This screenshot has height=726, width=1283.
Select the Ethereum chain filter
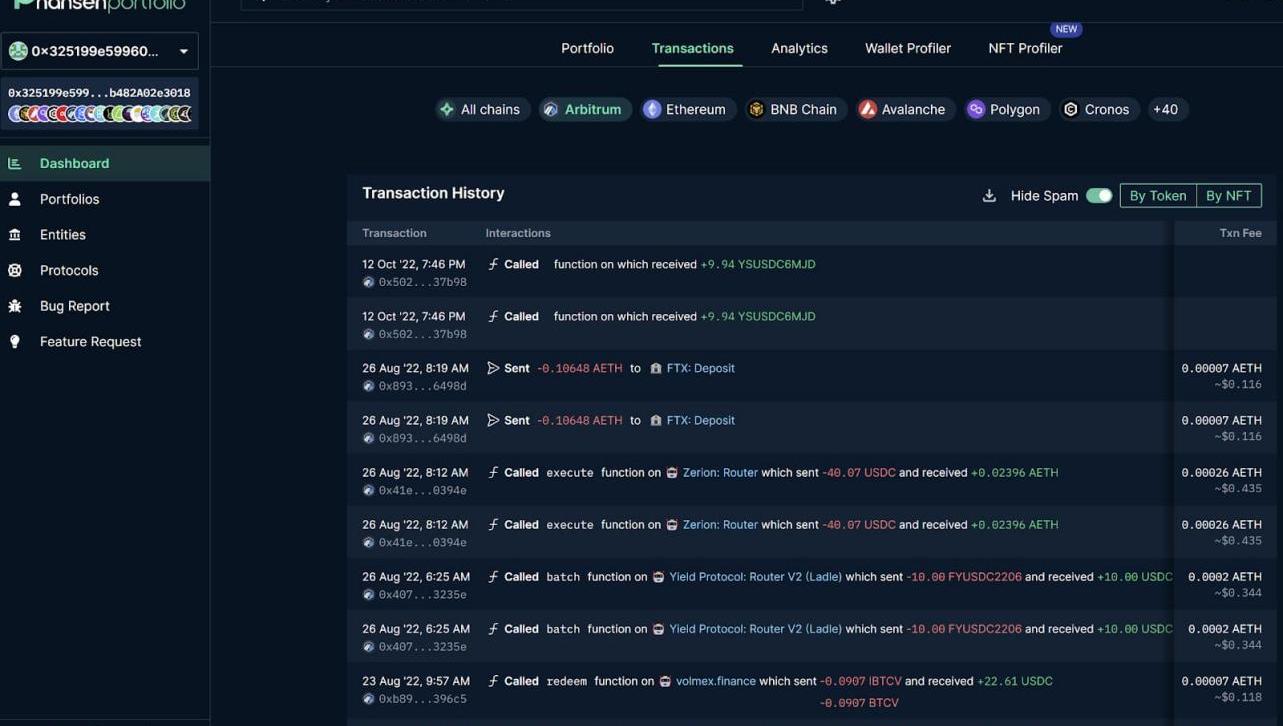point(685,109)
